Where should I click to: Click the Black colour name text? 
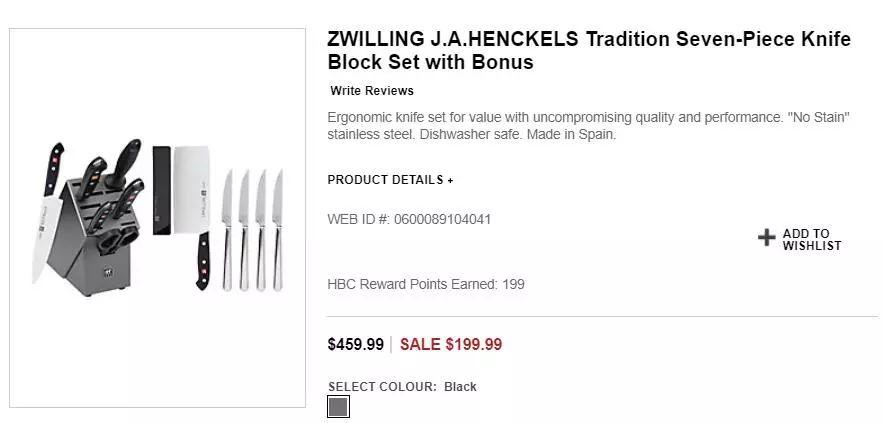click(461, 387)
